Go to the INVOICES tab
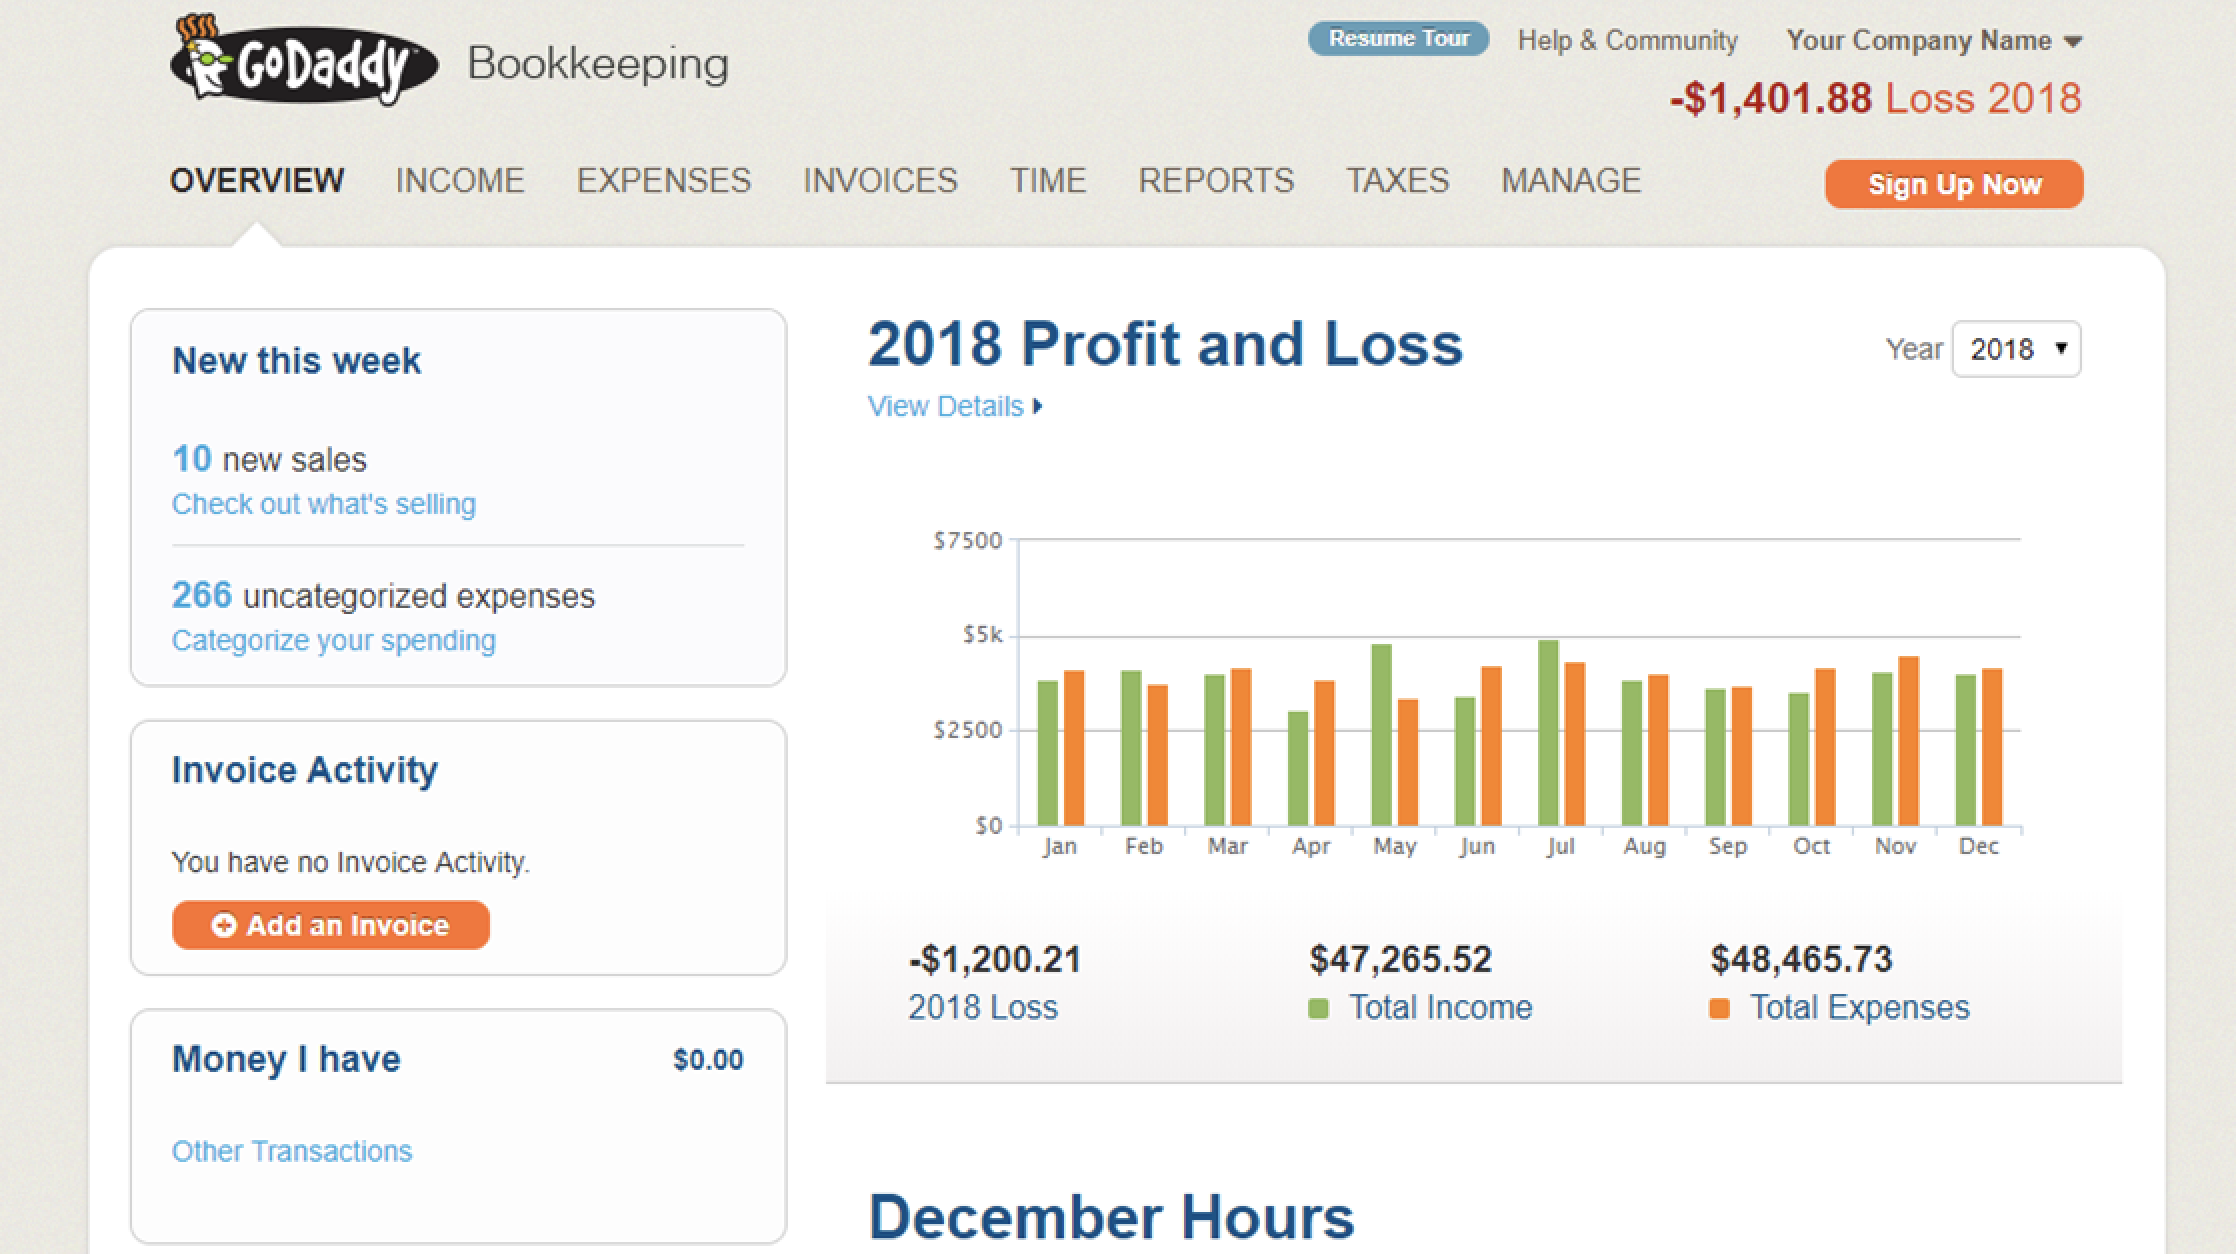Screen dimensions: 2236x1254 (880, 181)
